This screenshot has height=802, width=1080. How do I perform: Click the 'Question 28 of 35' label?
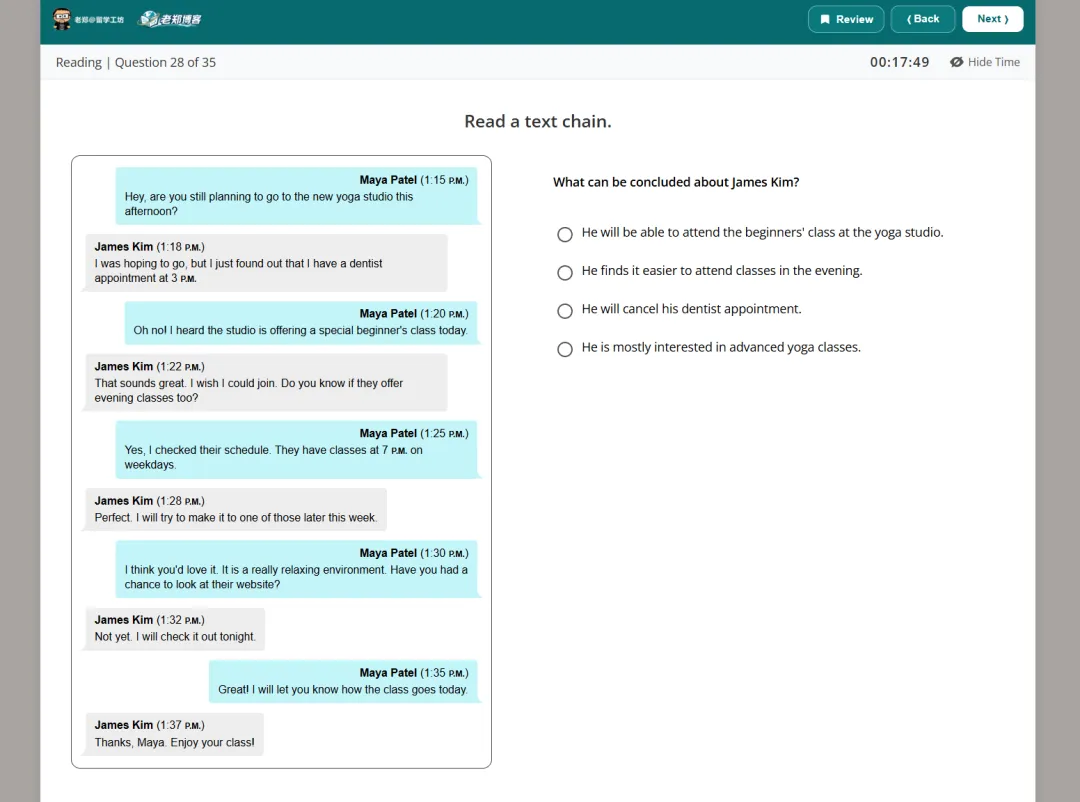pos(165,62)
